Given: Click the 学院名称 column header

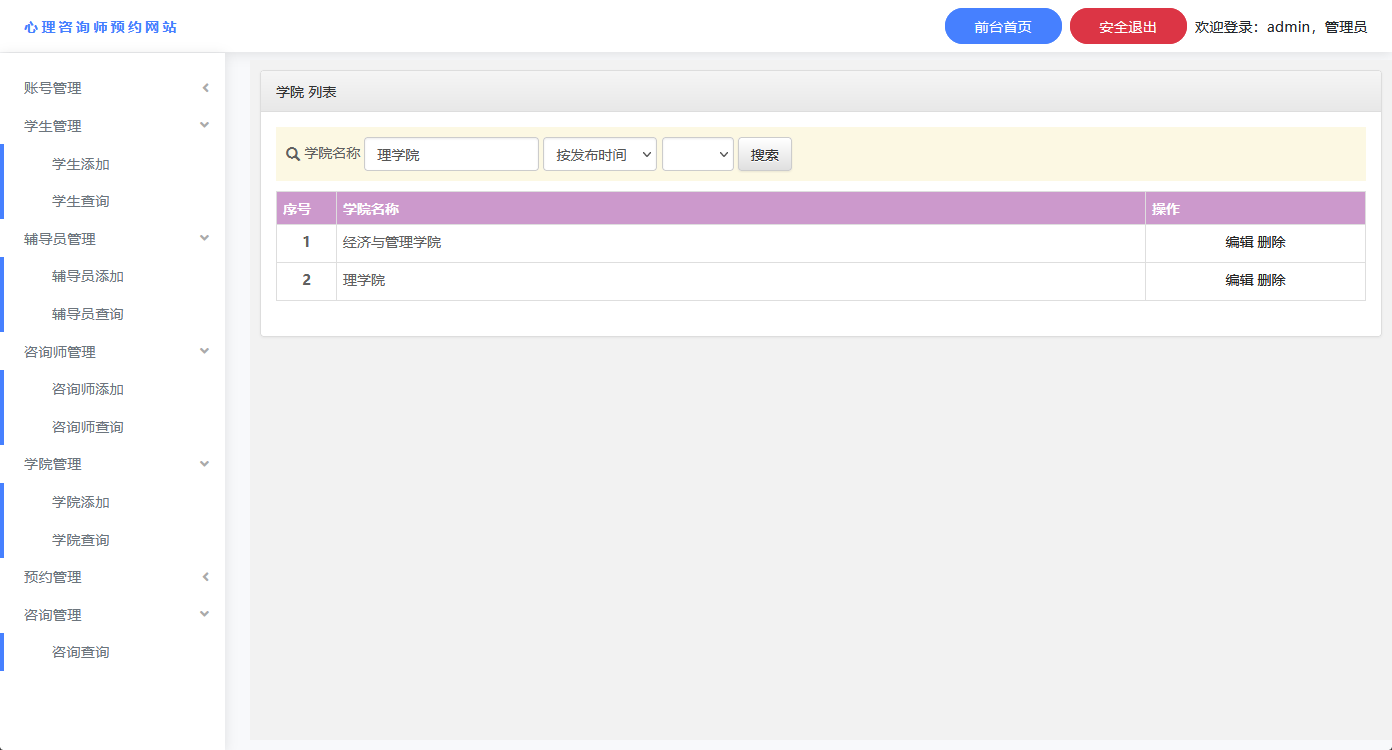Looking at the screenshot, I should pyautogui.click(x=741, y=209).
